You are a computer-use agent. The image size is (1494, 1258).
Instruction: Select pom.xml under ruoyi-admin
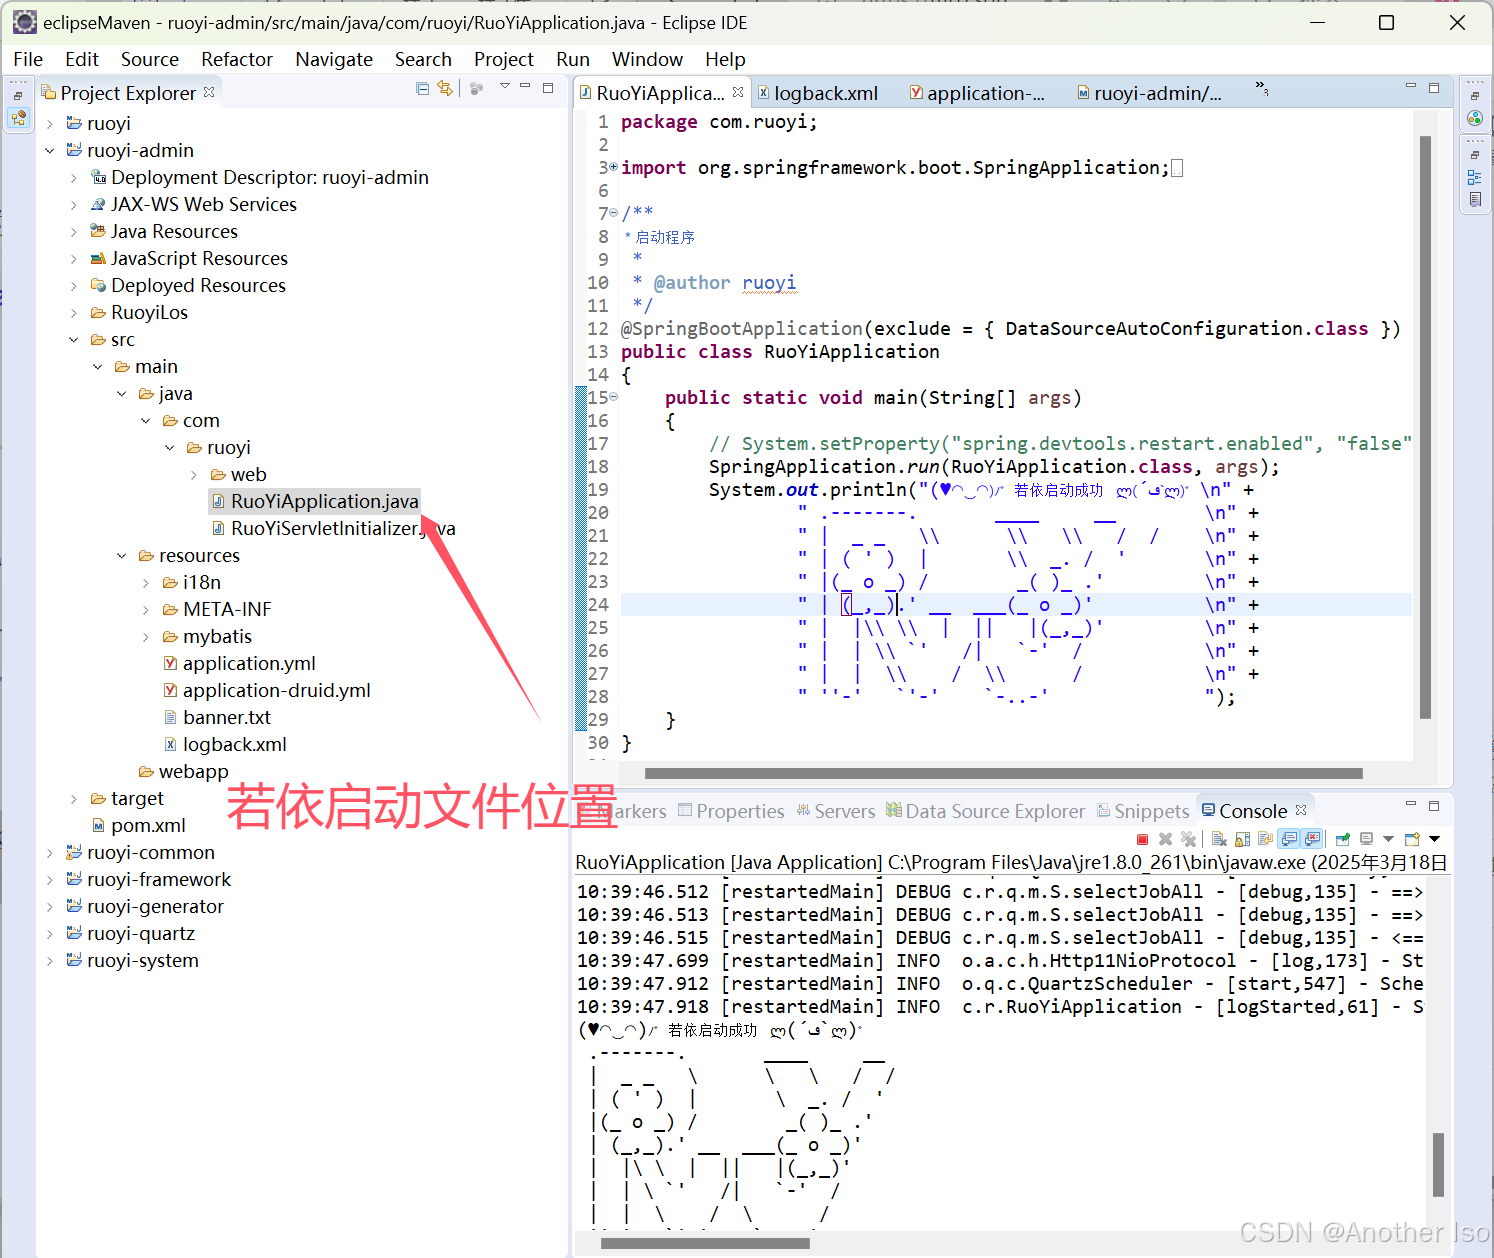(138, 825)
